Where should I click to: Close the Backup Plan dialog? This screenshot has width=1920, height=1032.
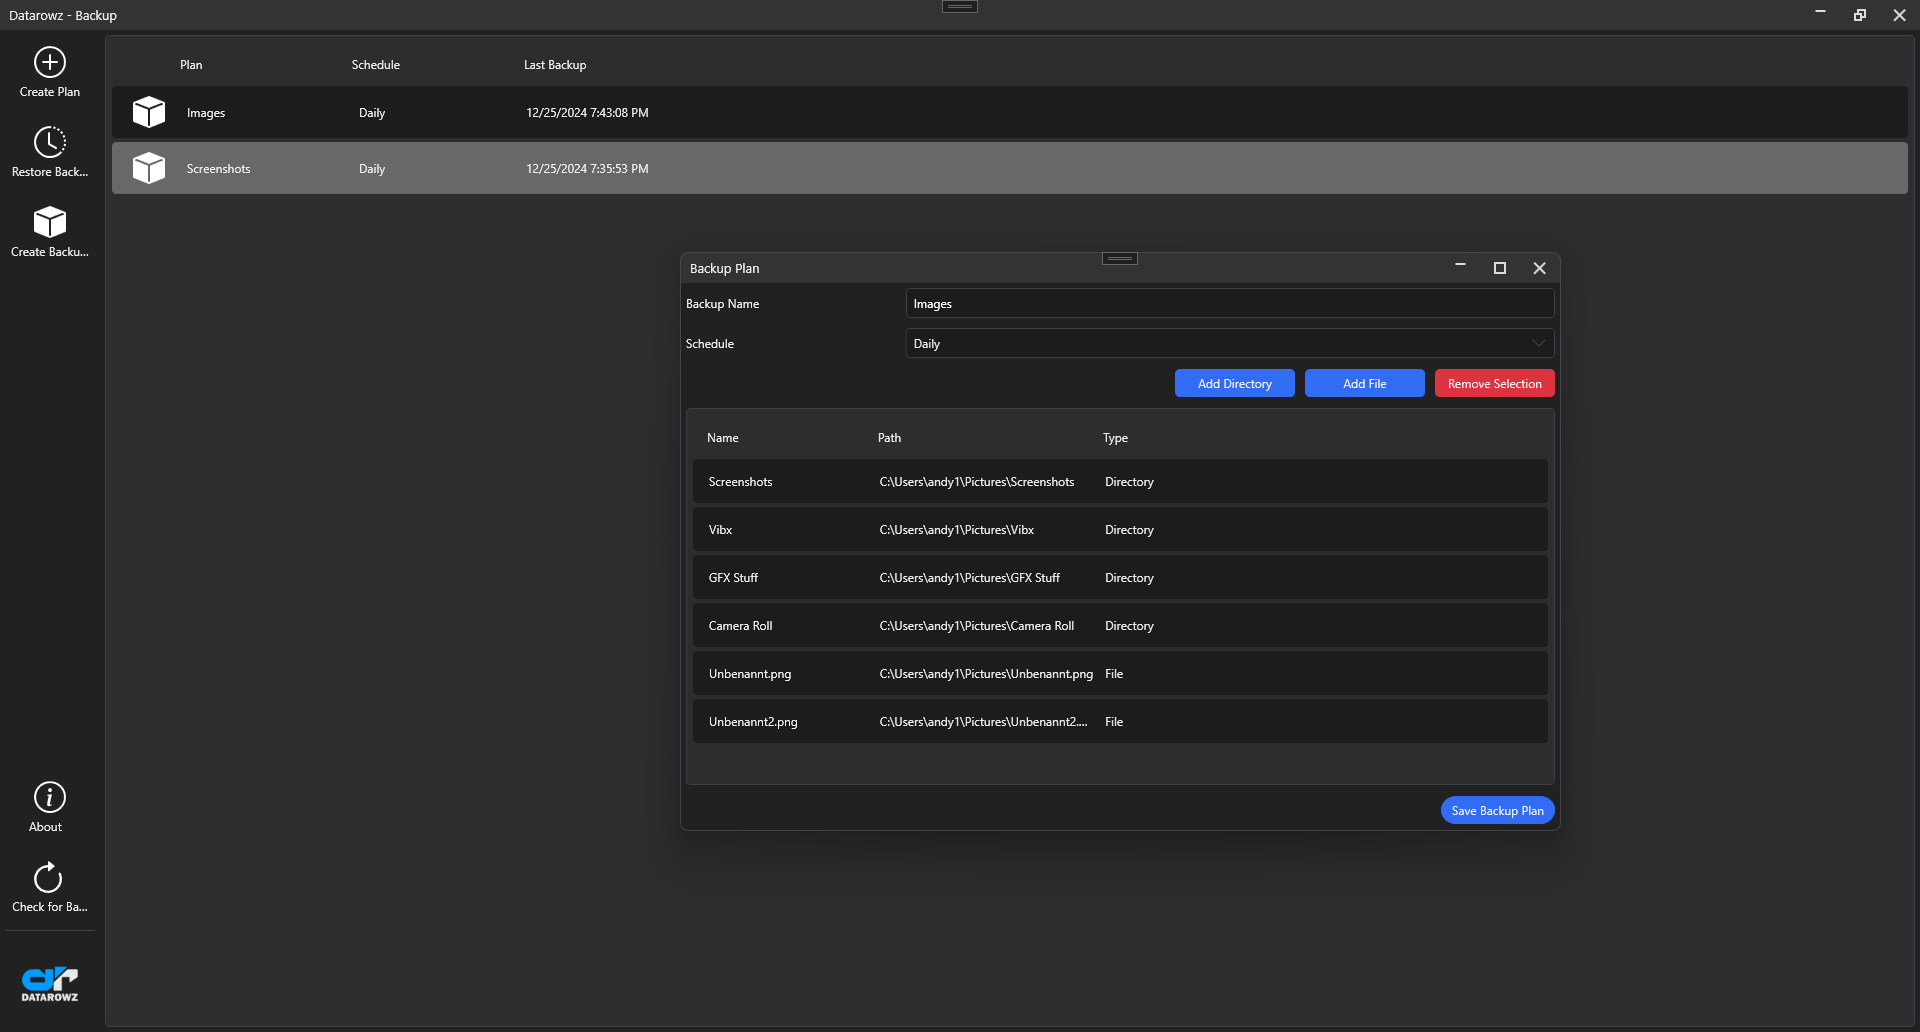click(1539, 268)
